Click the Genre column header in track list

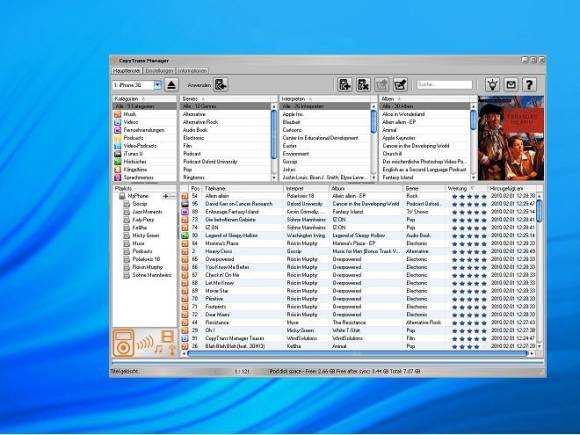424,189
